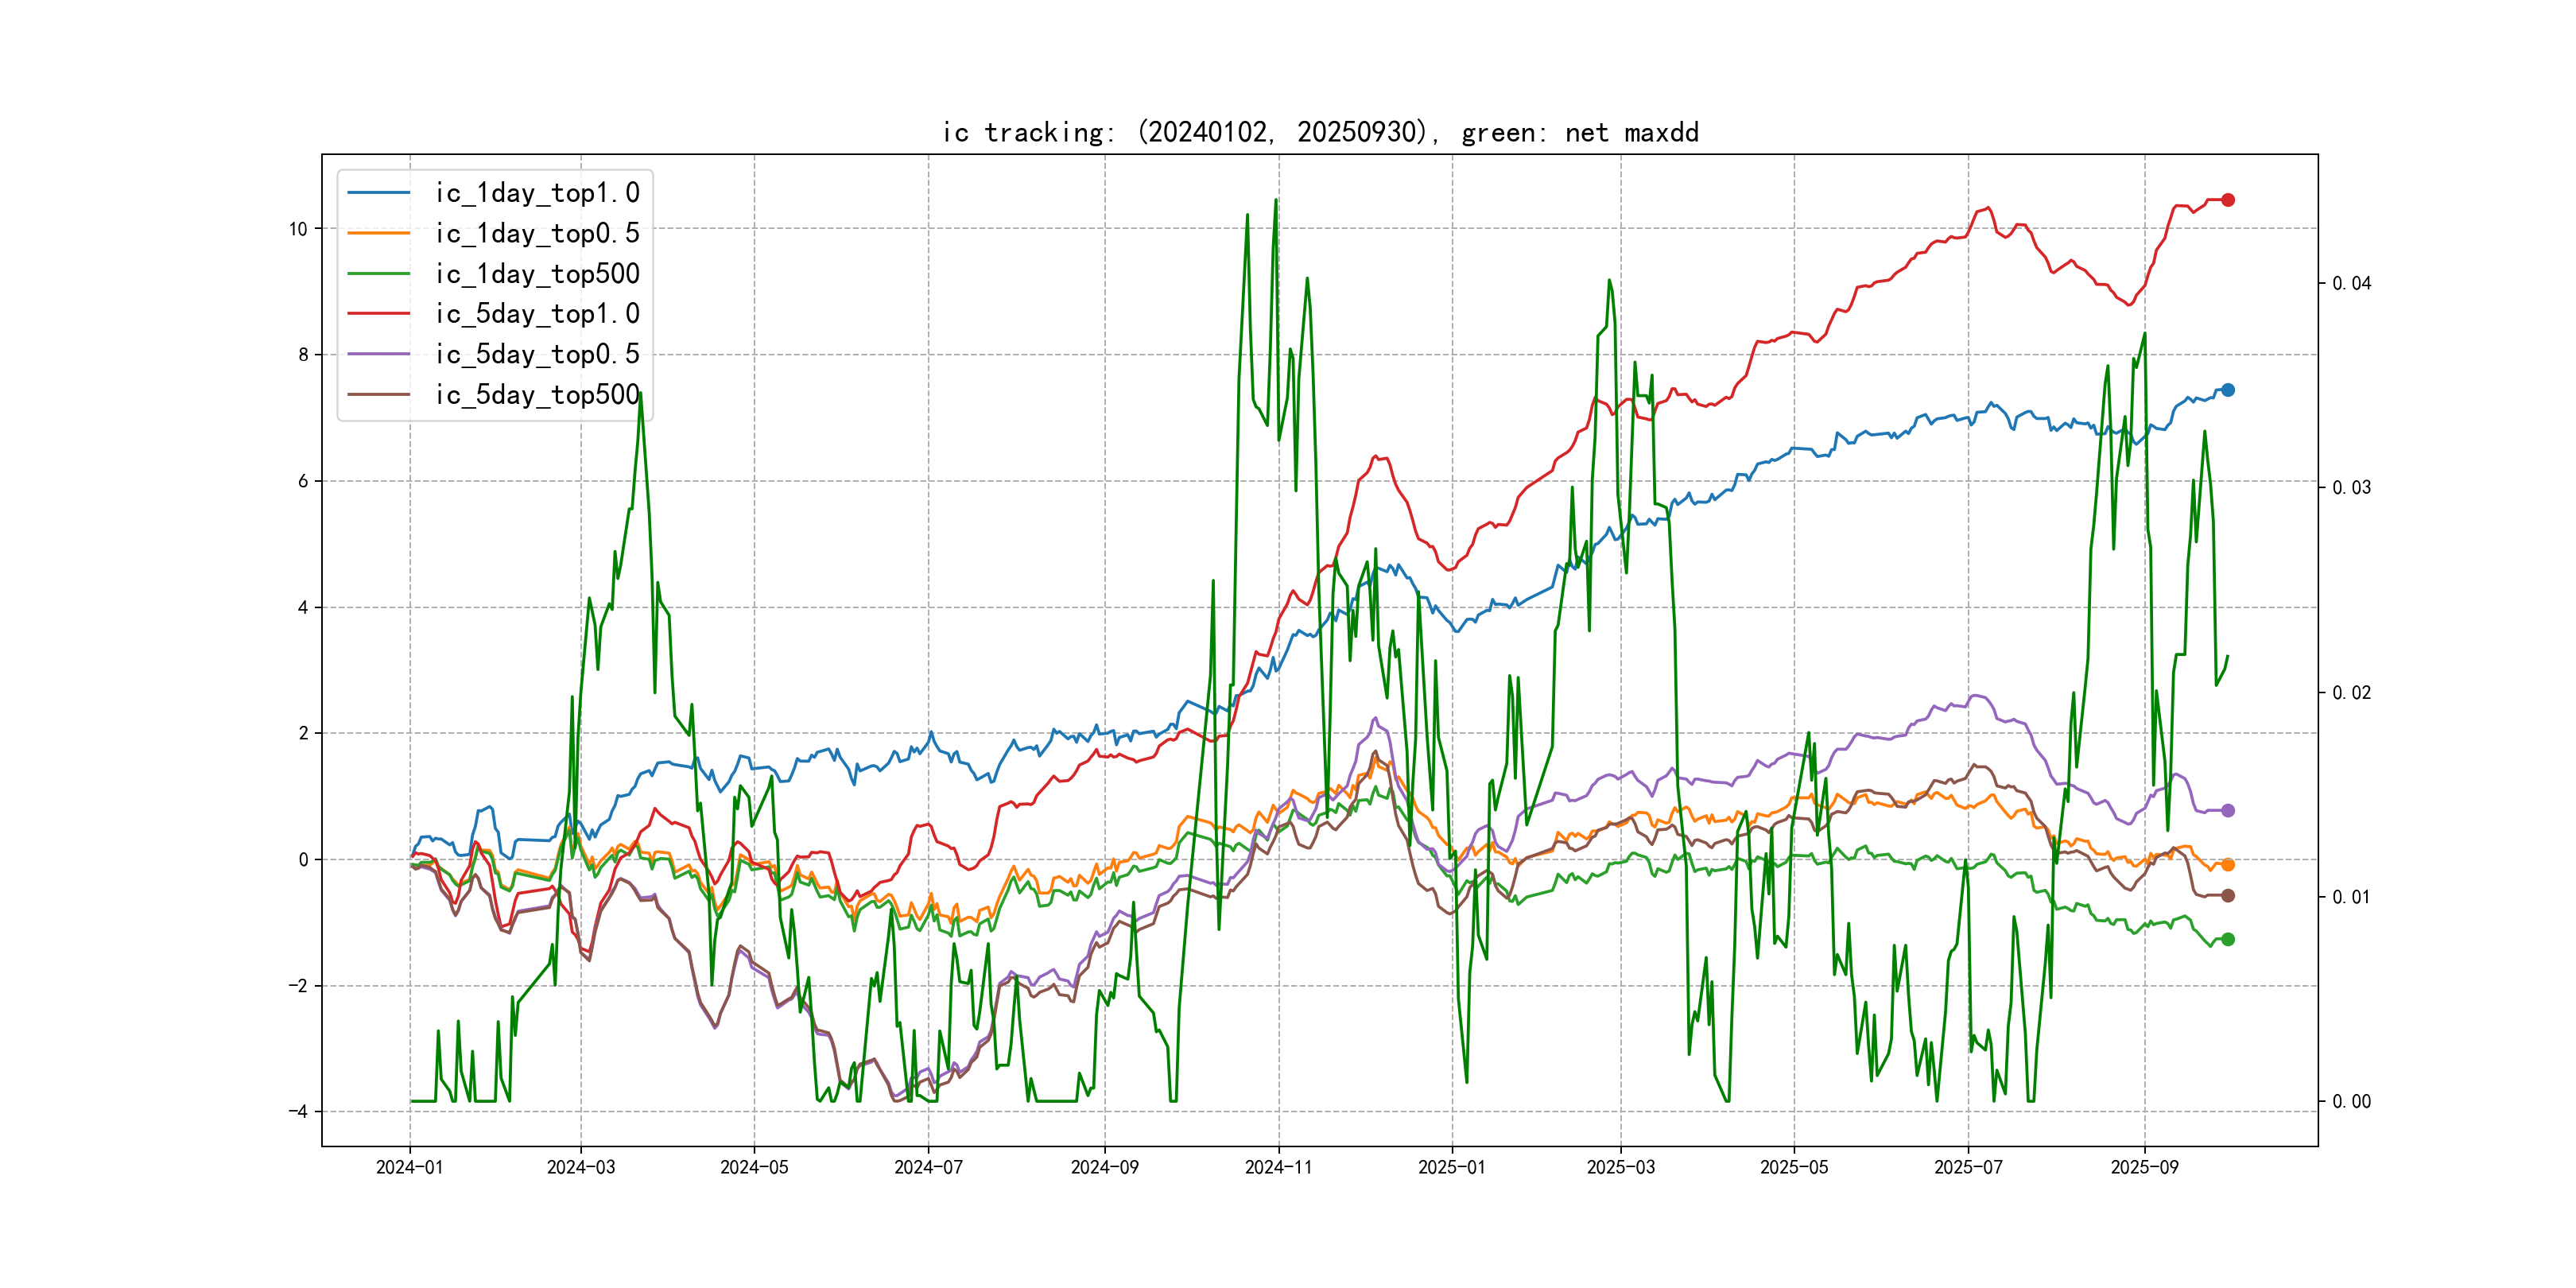Click the orange endpoint dot marker
The width and height of the screenshot is (2576, 1288).
(x=2227, y=865)
